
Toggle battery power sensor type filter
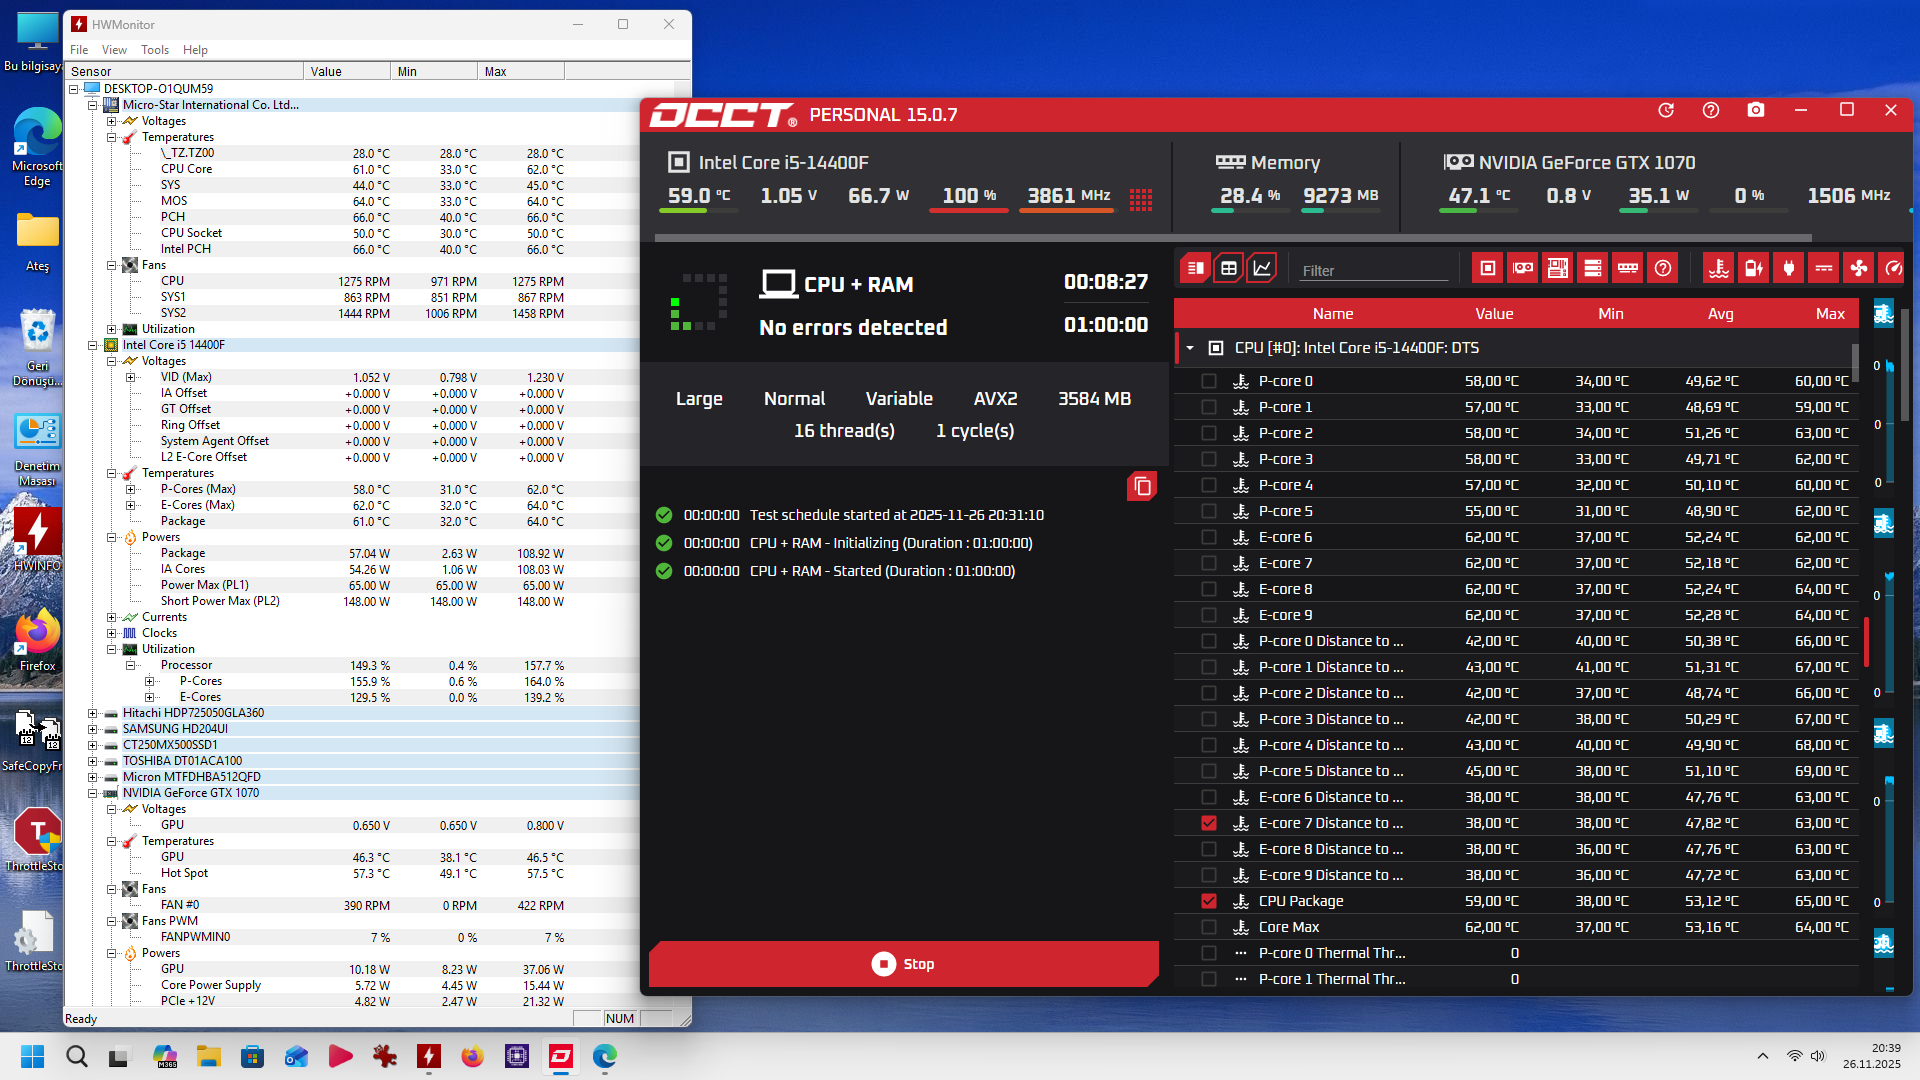pyautogui.click(x=1754, y=268)
